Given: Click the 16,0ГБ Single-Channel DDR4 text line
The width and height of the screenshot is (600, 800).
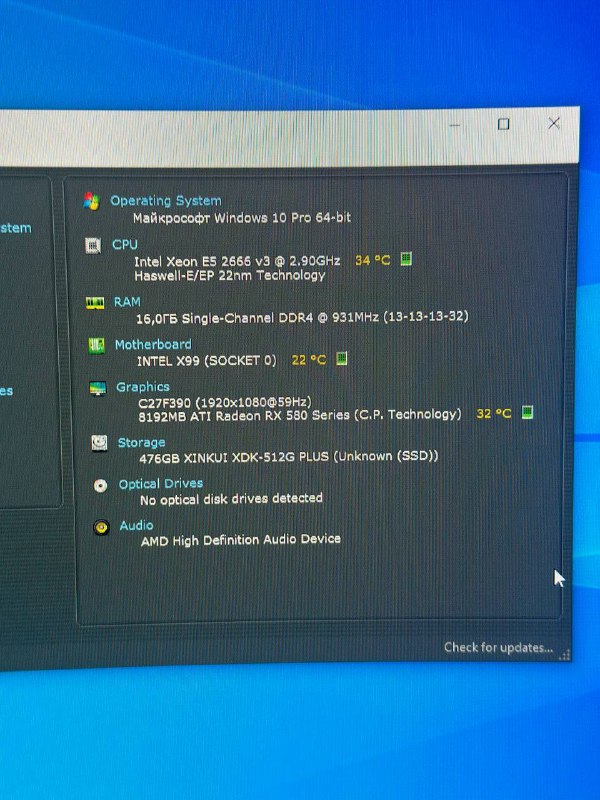Looking at the screenshot, I should click(x=302, y=317).
